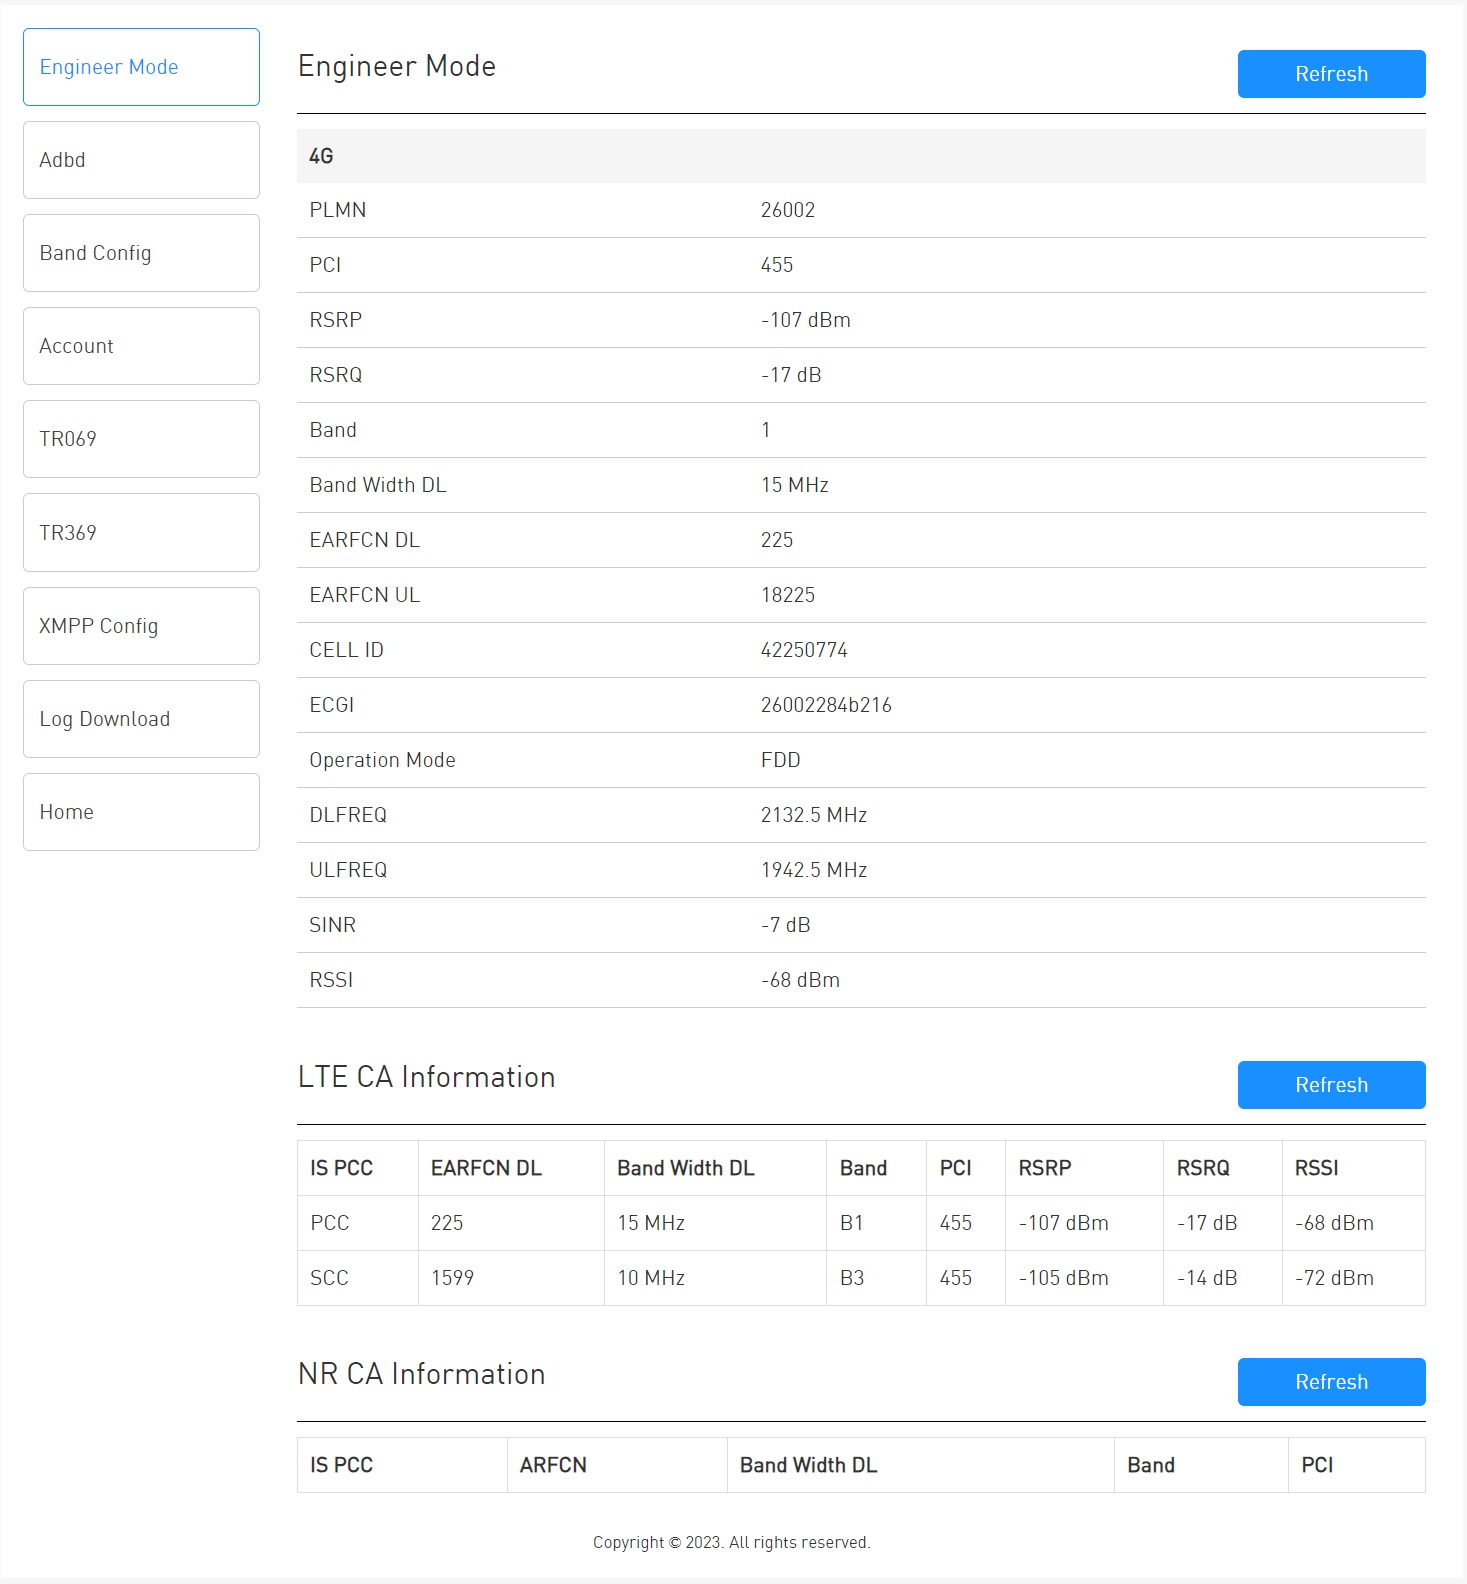Navigate to the TR369 sidebar entry
This screenshot has height=1584, width=1467.
click(141, 532)
